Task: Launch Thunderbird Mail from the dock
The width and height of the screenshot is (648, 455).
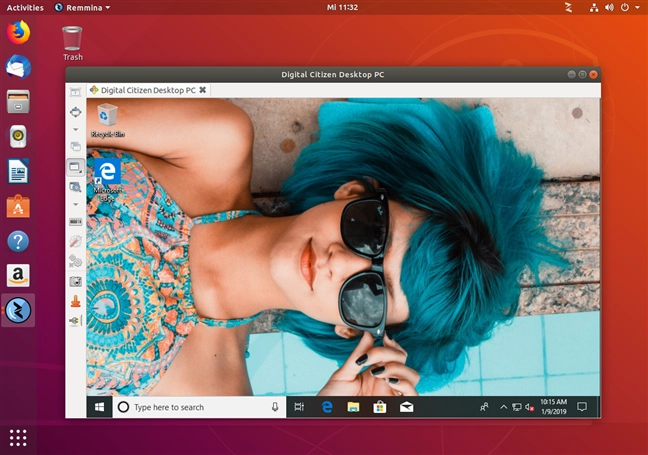Action: [18, 67]
